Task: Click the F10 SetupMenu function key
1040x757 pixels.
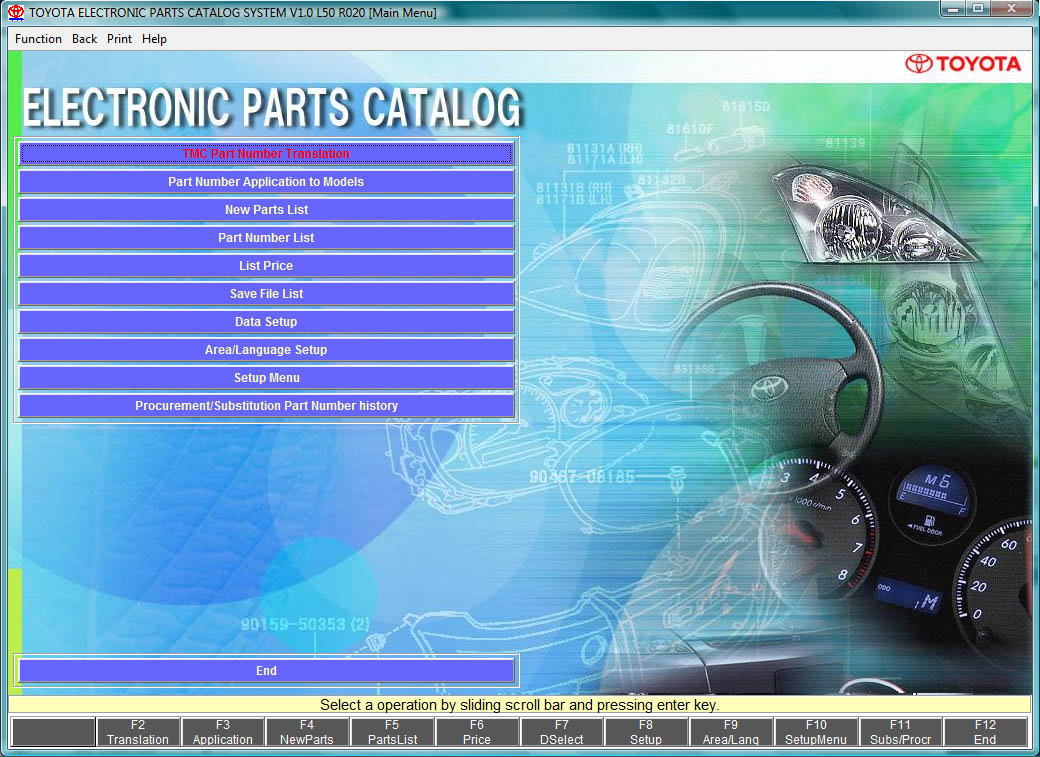Action: tap(816, 732)
